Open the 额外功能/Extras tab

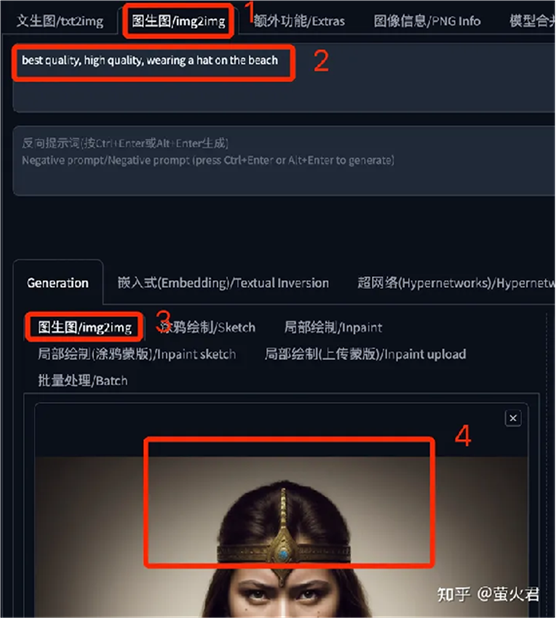(x=299, y=21)
